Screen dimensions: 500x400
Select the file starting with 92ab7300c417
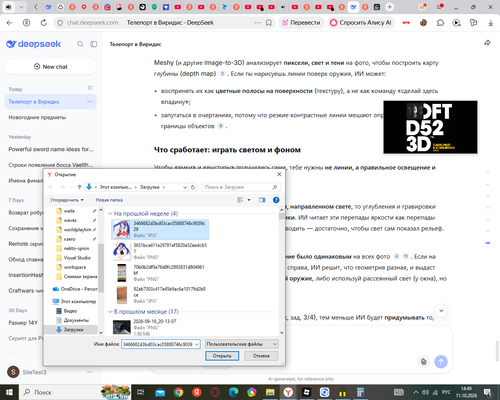[160, 295]
